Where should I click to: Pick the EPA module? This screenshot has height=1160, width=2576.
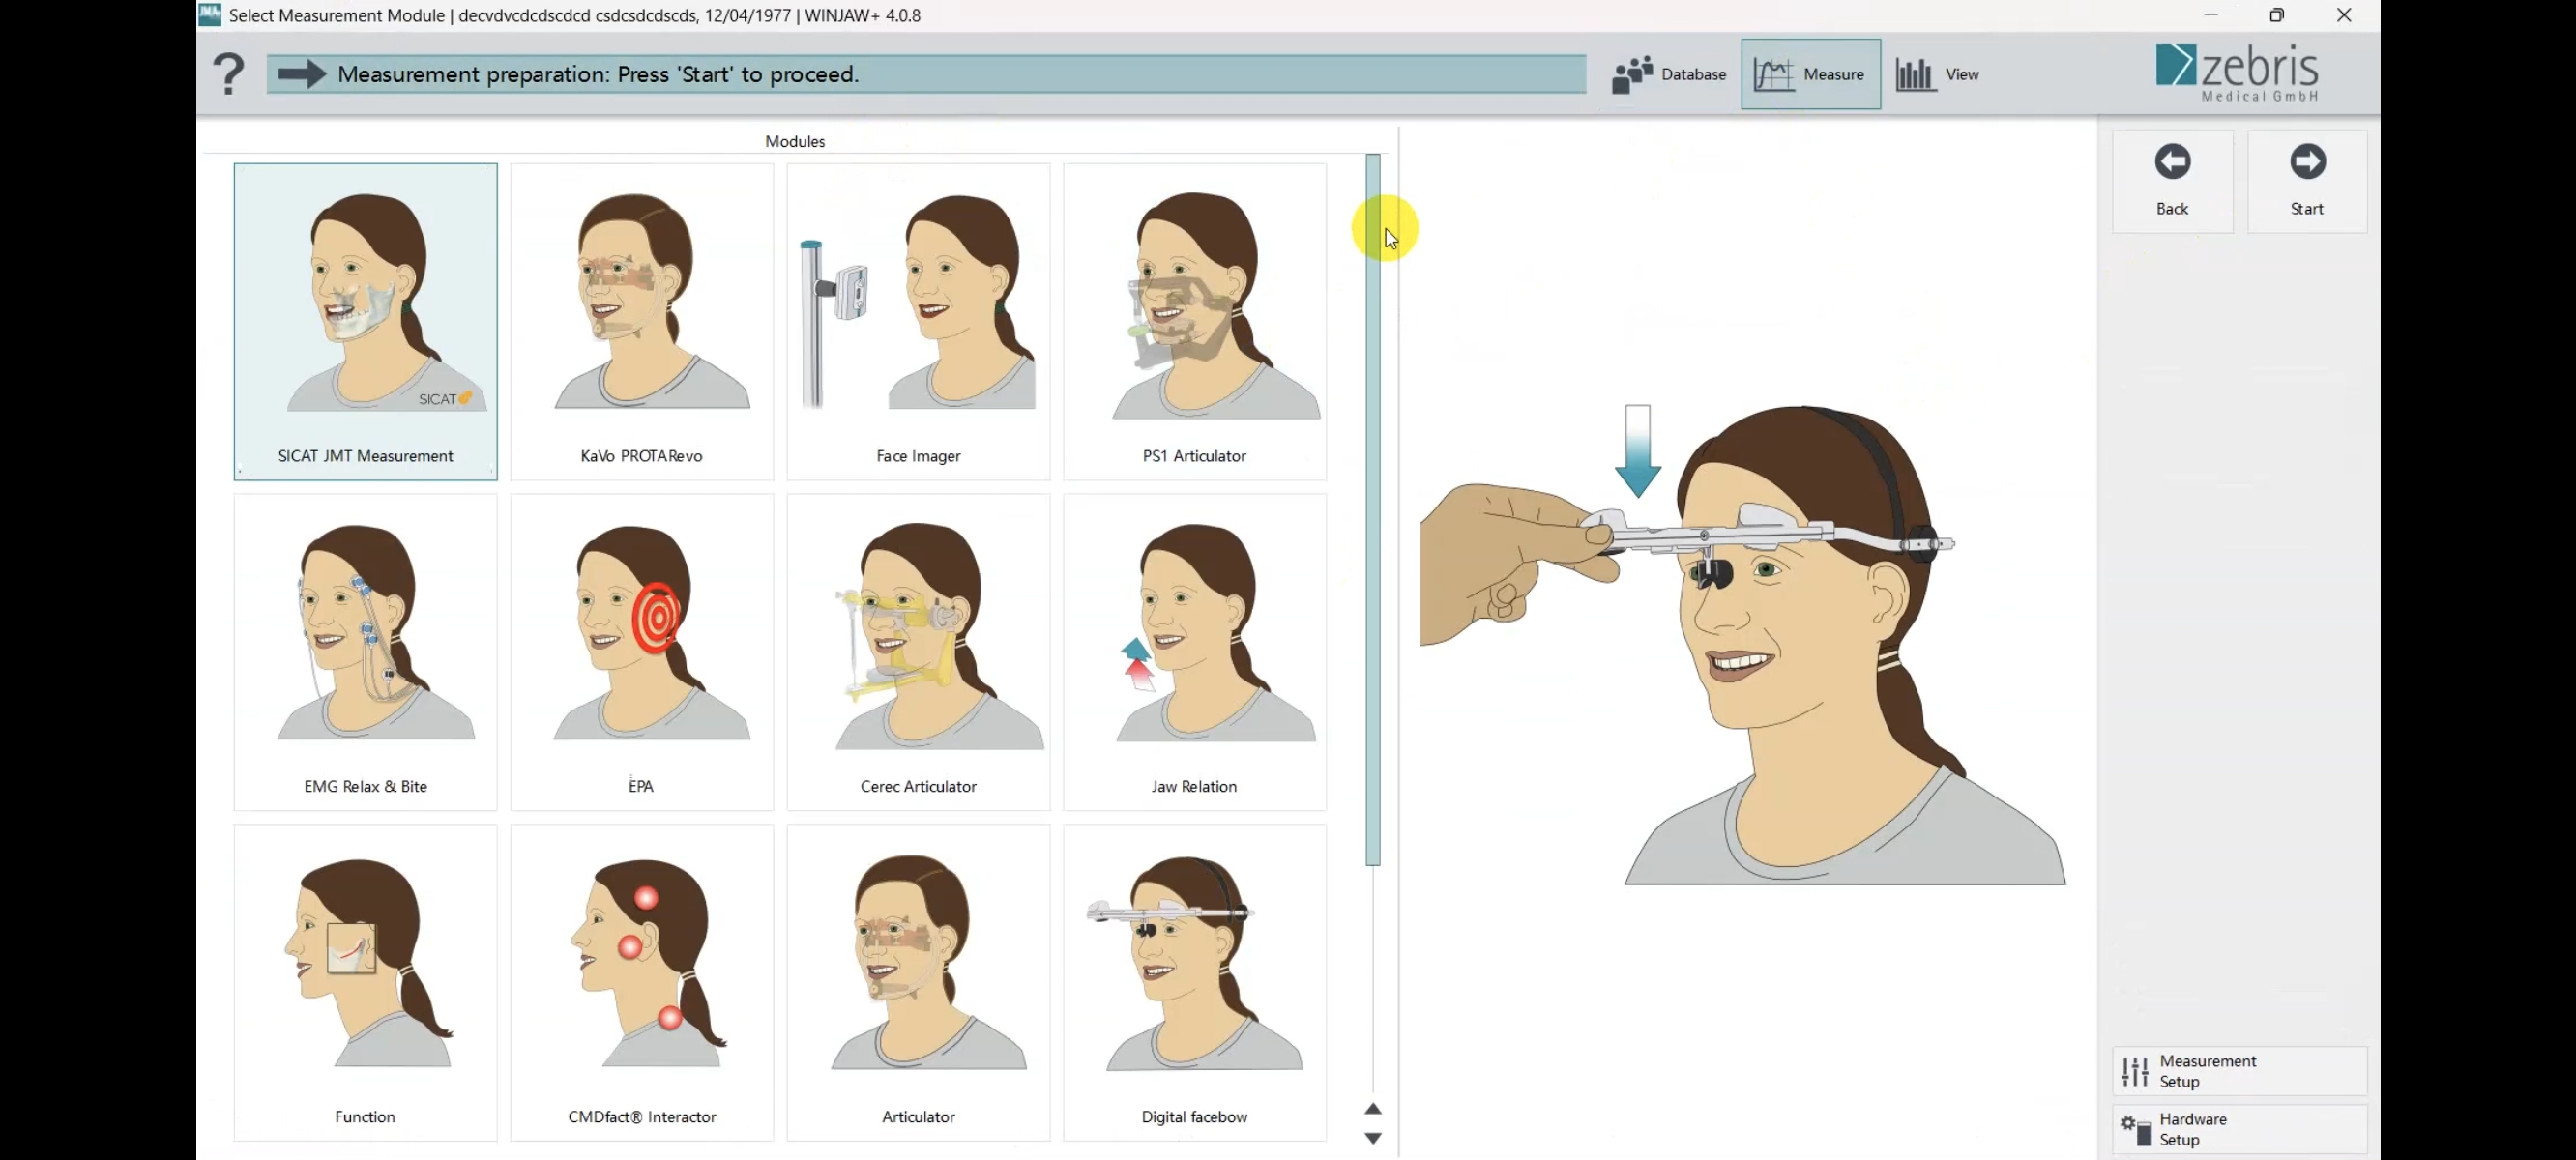[x=641, y=652]
